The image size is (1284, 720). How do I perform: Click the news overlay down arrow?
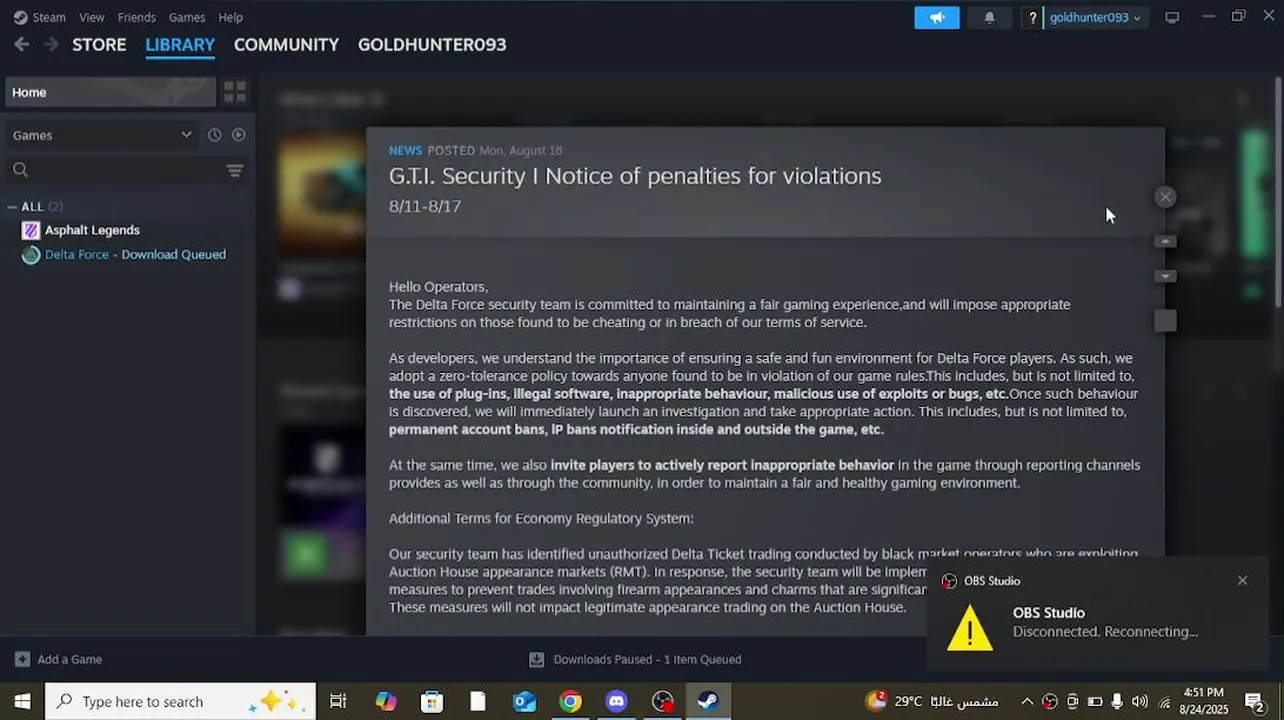(x=1165, y=276)
